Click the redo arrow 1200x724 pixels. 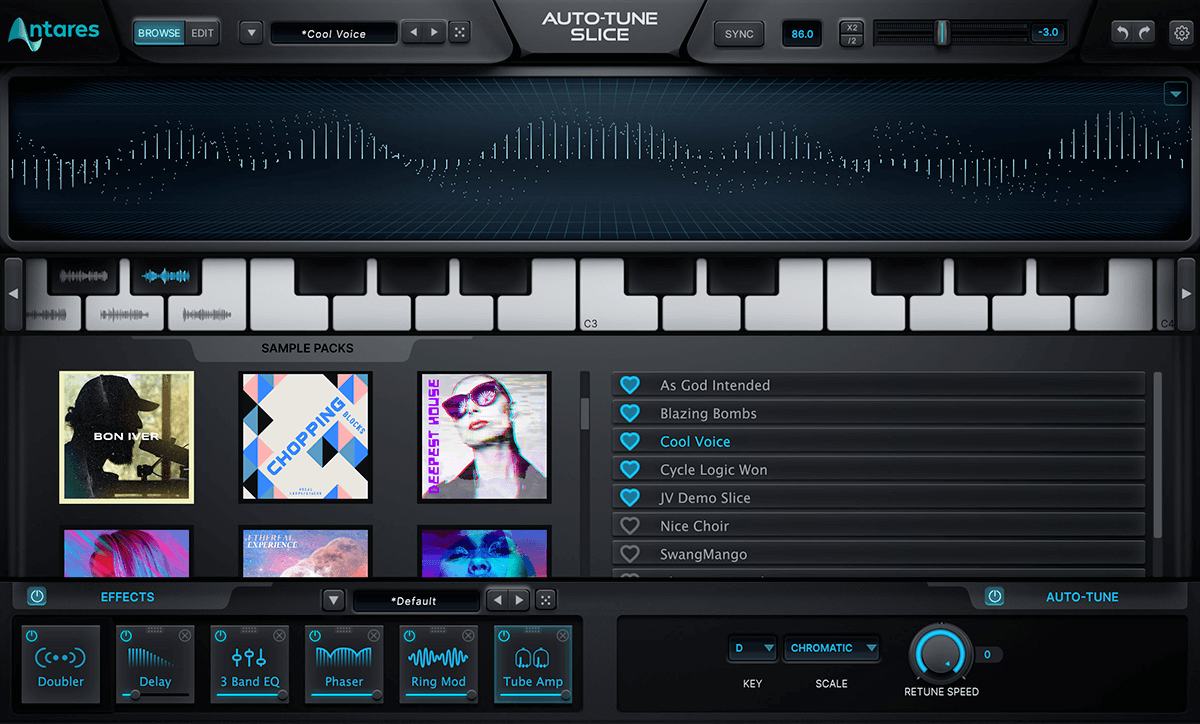1146,33
